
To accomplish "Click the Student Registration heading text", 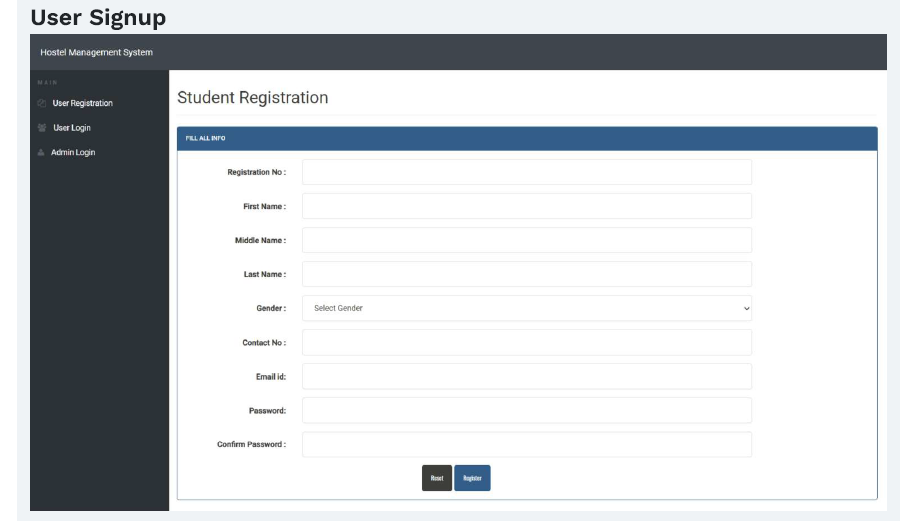I will [x=253, y=97].
